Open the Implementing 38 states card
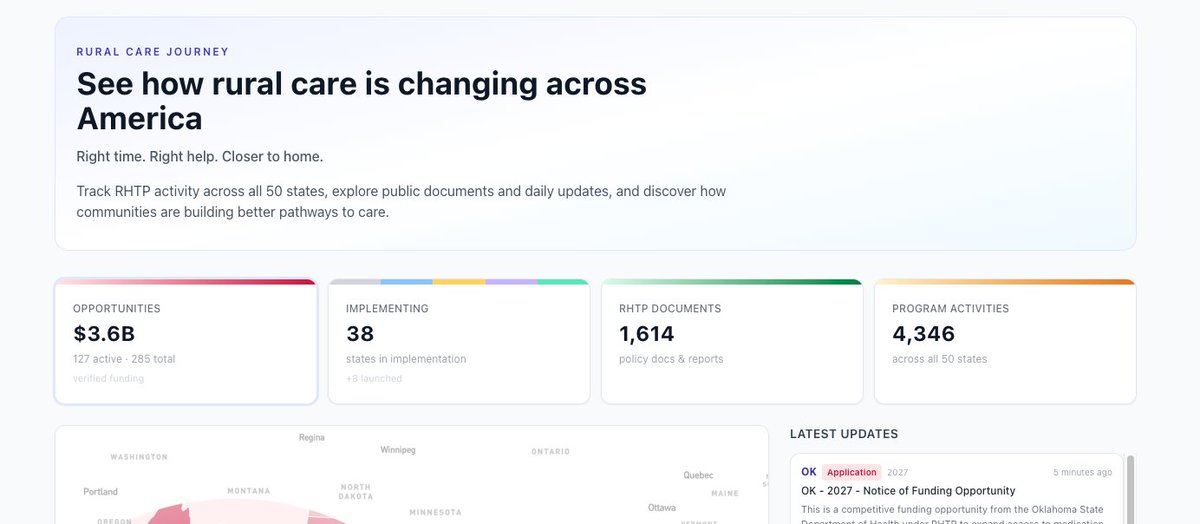The width and height of the screenshot is (1200, 524). coord(459,342)
